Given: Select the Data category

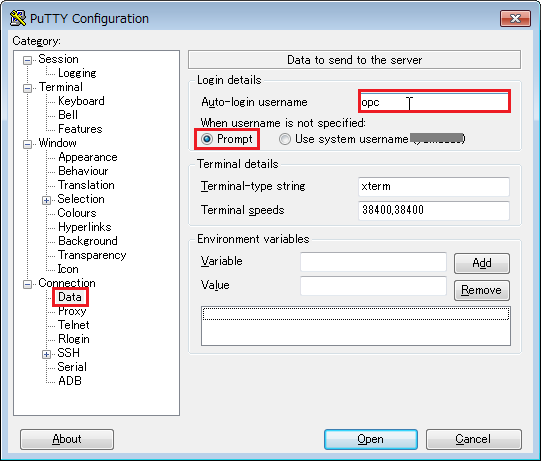Looking at the screenshot, I should point(70,297).
